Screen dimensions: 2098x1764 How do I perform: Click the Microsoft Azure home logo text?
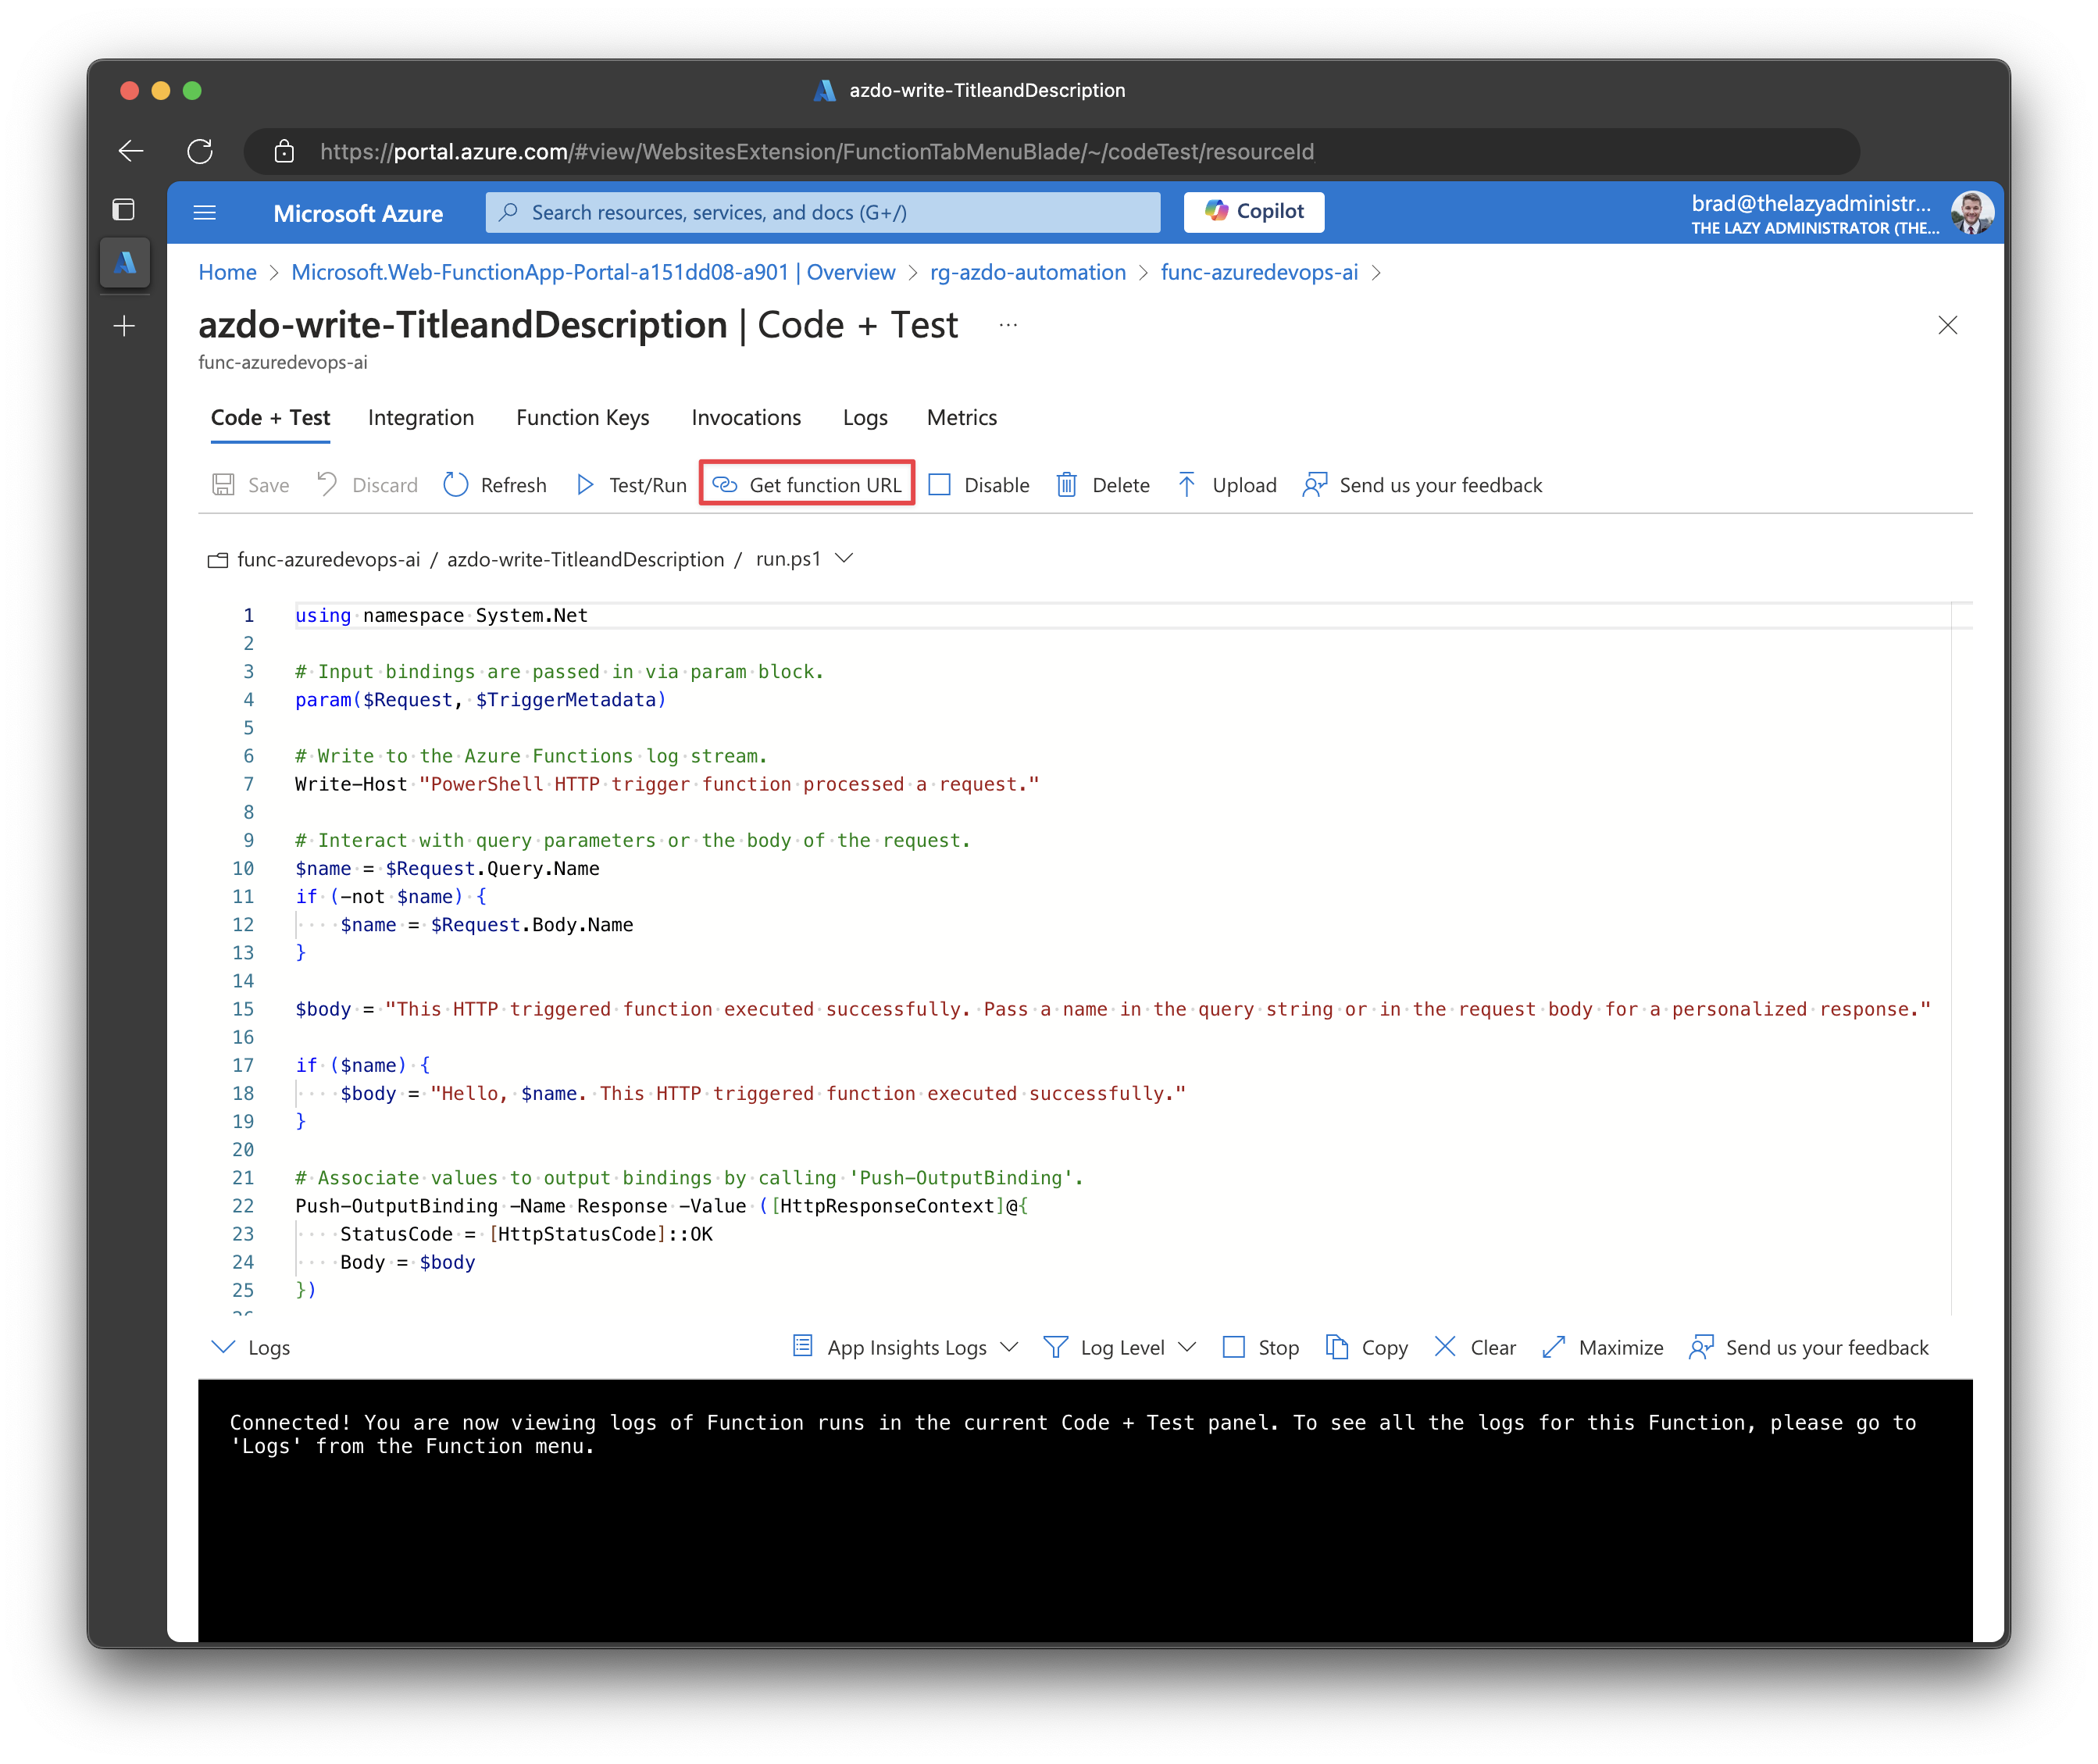358,213
